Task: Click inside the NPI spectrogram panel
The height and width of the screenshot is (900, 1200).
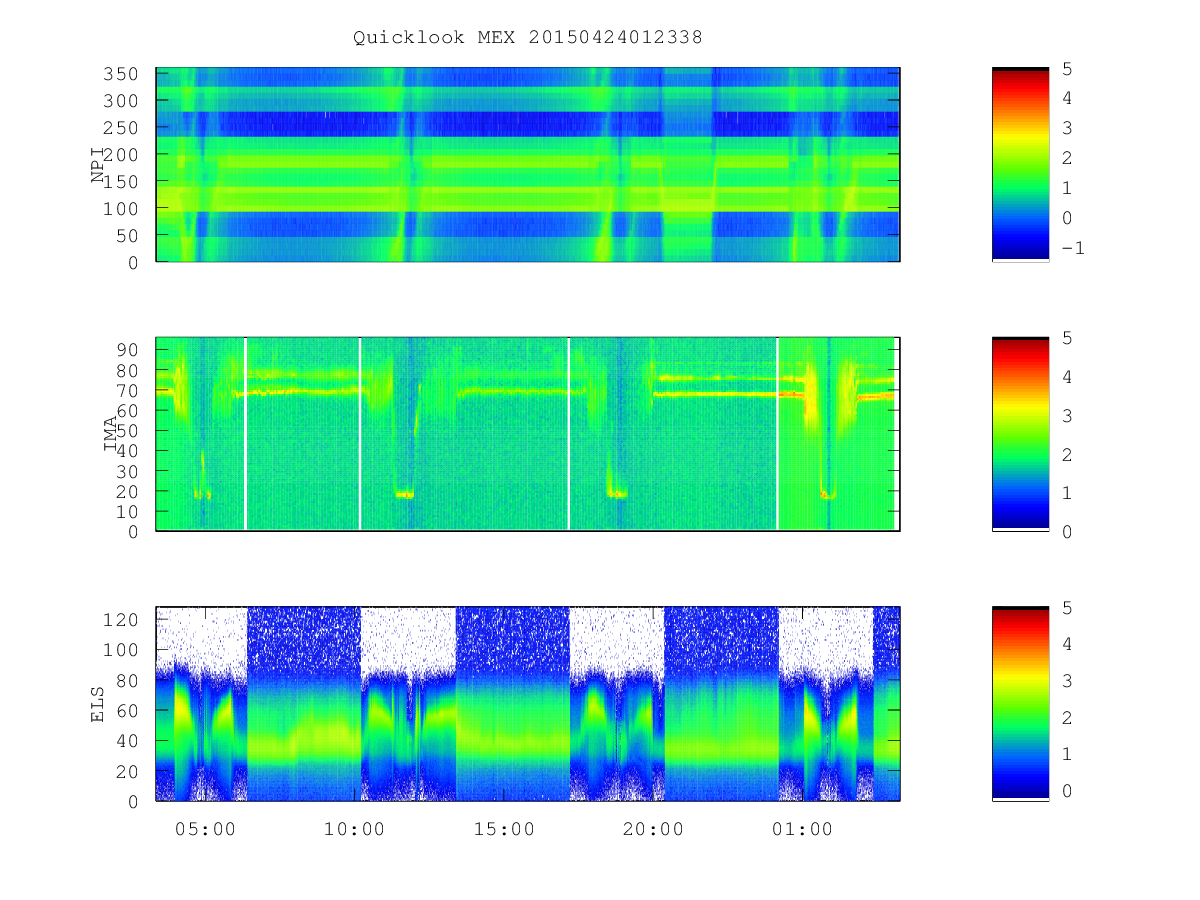Action: point(528,164)
